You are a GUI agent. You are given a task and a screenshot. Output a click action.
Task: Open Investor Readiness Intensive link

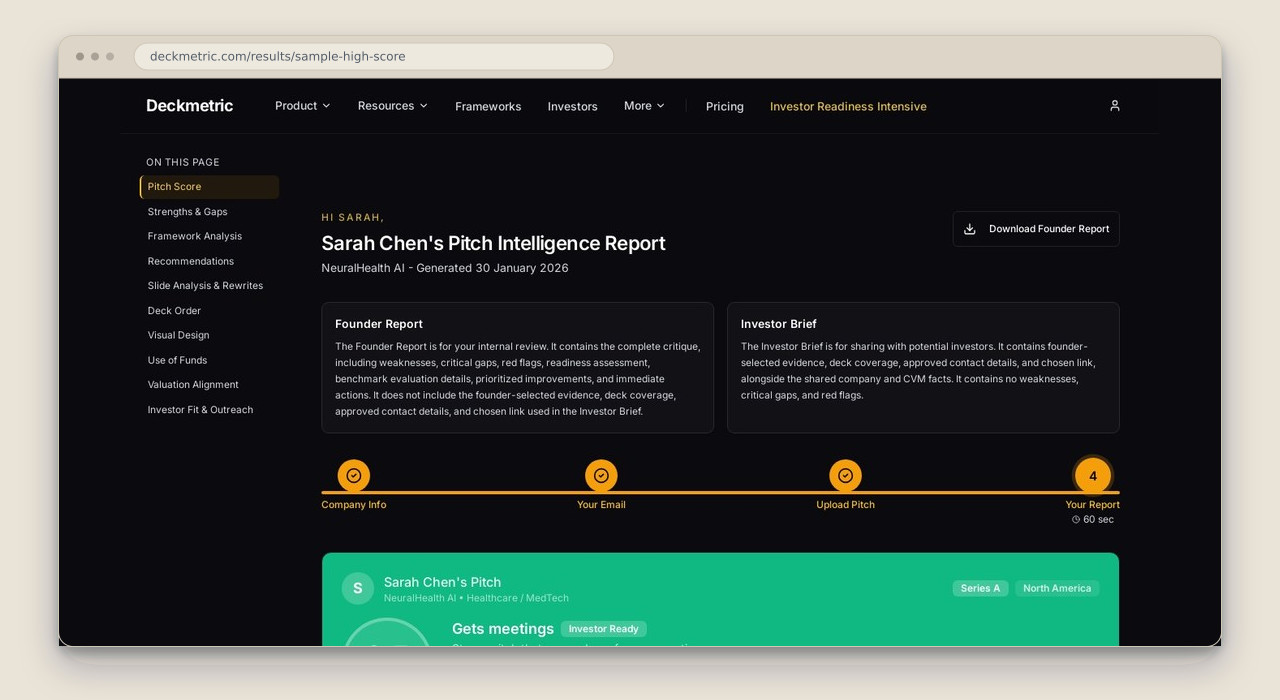tap(848, 106)
